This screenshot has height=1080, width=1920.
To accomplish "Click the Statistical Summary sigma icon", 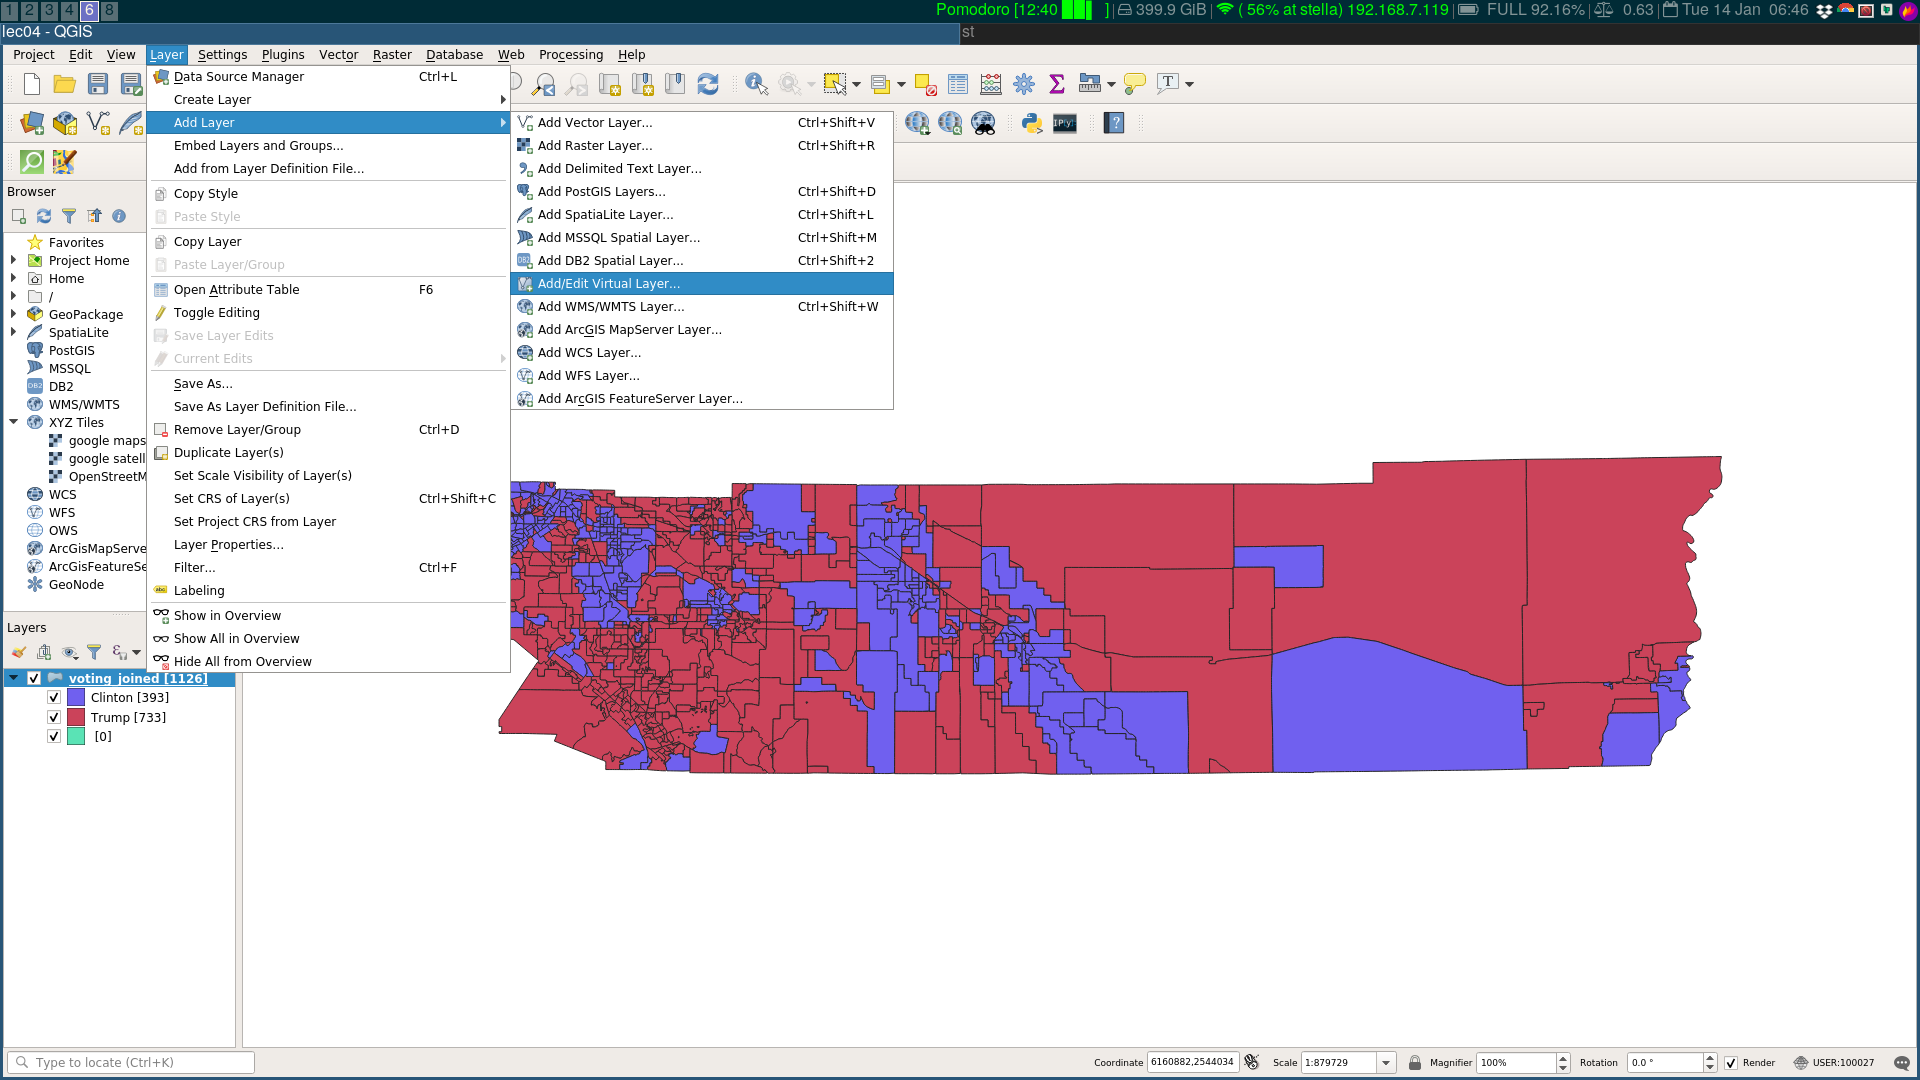I will click(x=1057, y=85).
